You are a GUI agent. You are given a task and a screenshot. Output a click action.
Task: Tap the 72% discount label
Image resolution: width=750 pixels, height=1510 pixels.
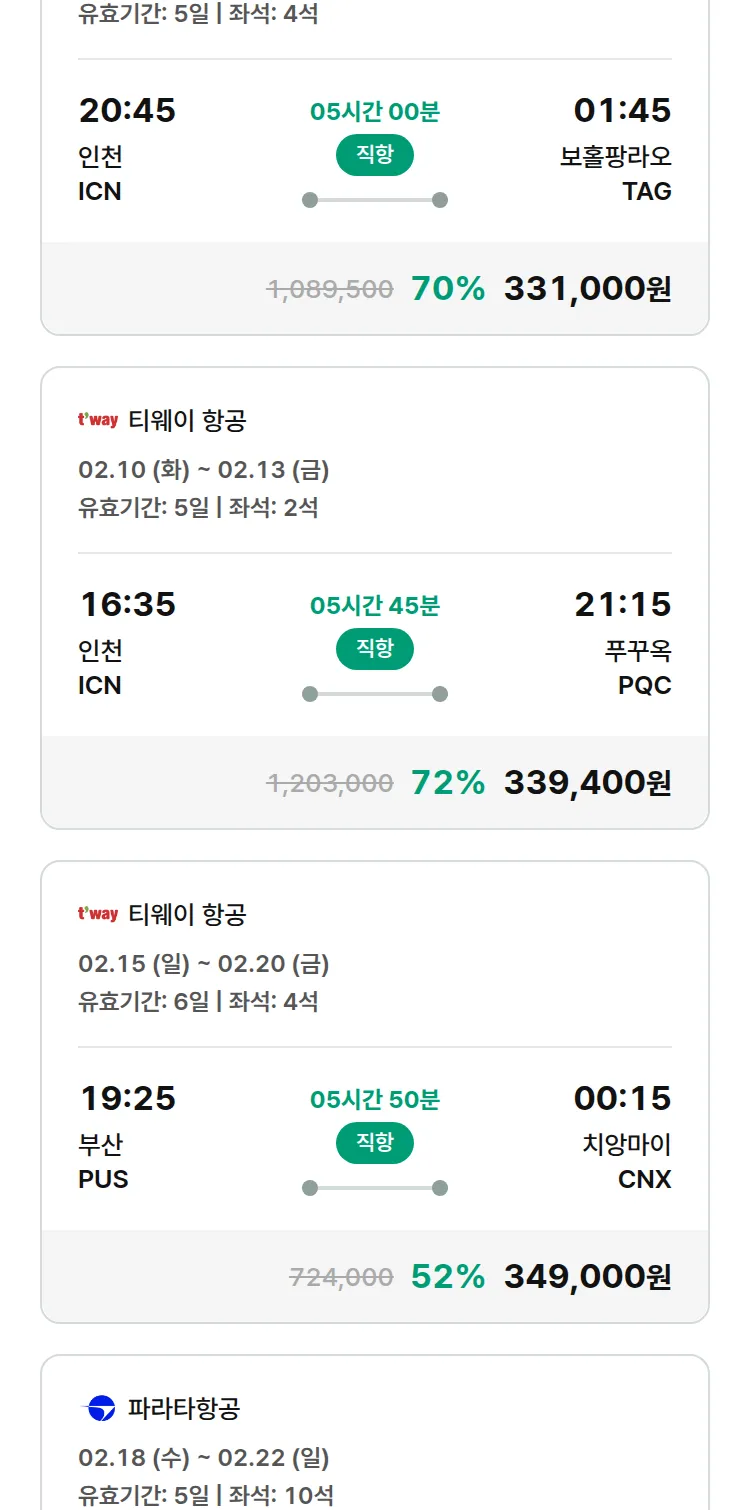(x=448, y=783)
